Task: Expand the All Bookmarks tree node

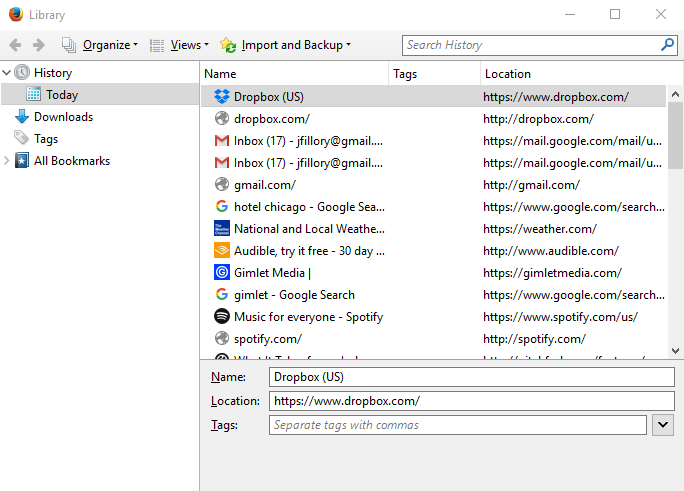Action: pos(8,161)
